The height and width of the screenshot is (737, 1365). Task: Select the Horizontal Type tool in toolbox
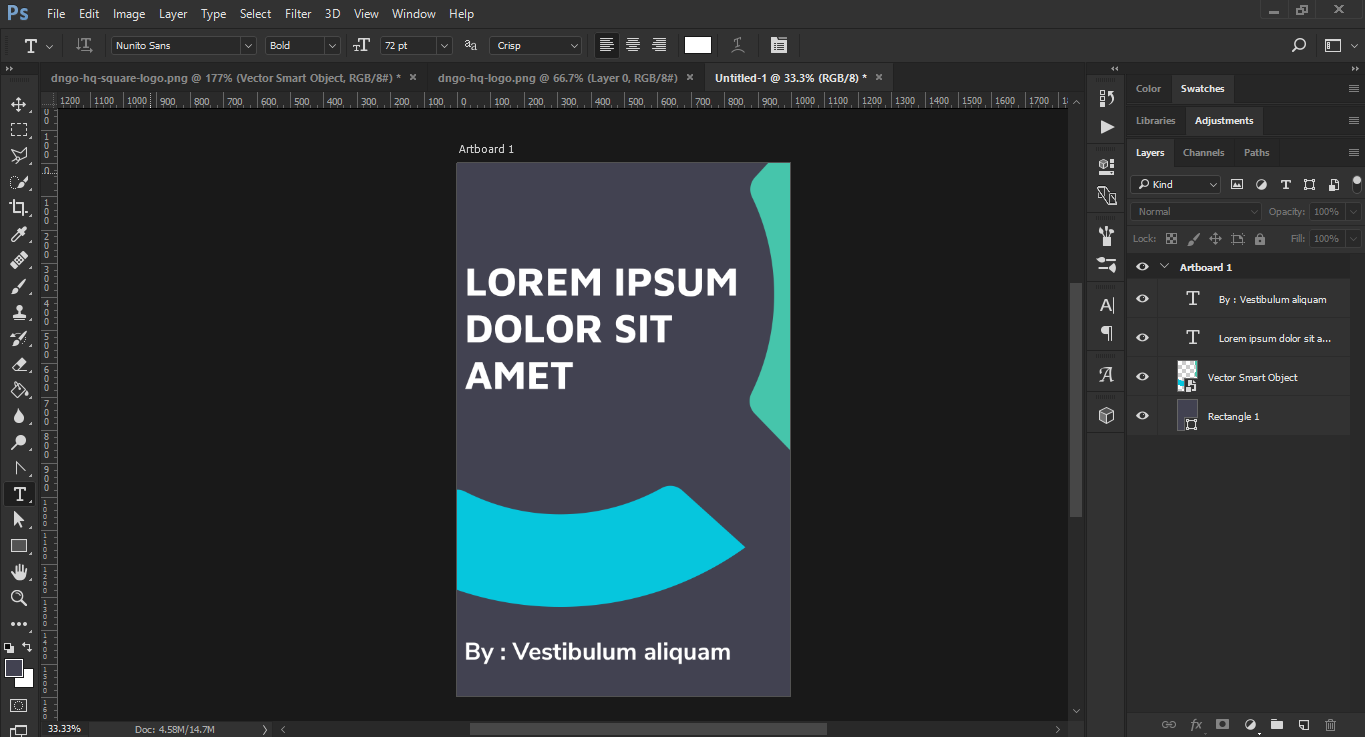click(x=19, y=494)
